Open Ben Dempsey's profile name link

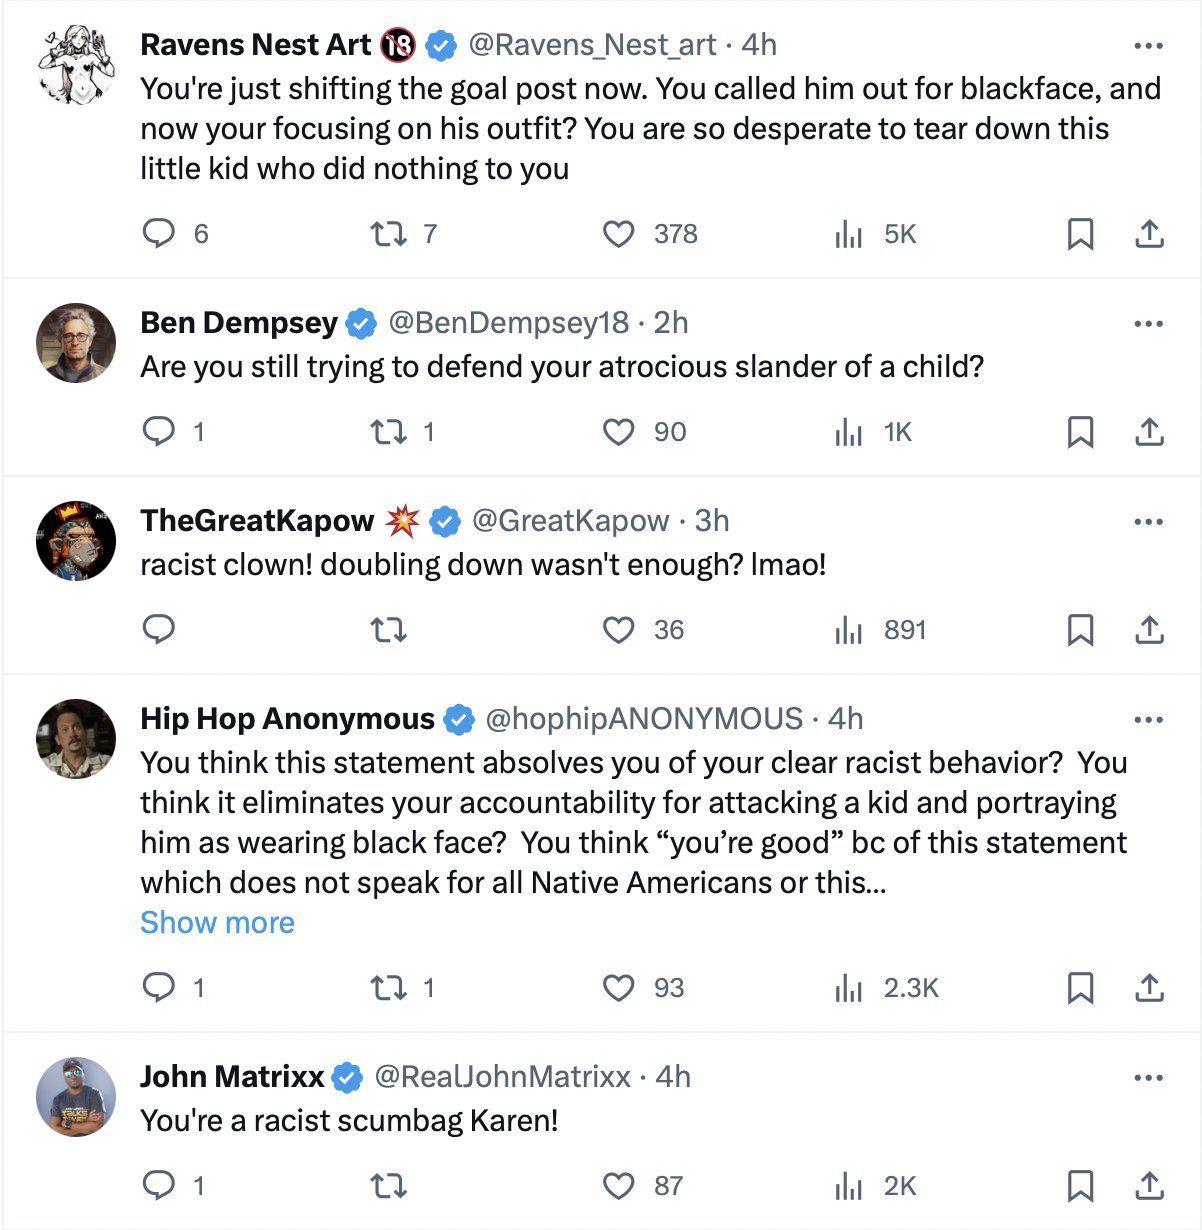pos(239,322)
